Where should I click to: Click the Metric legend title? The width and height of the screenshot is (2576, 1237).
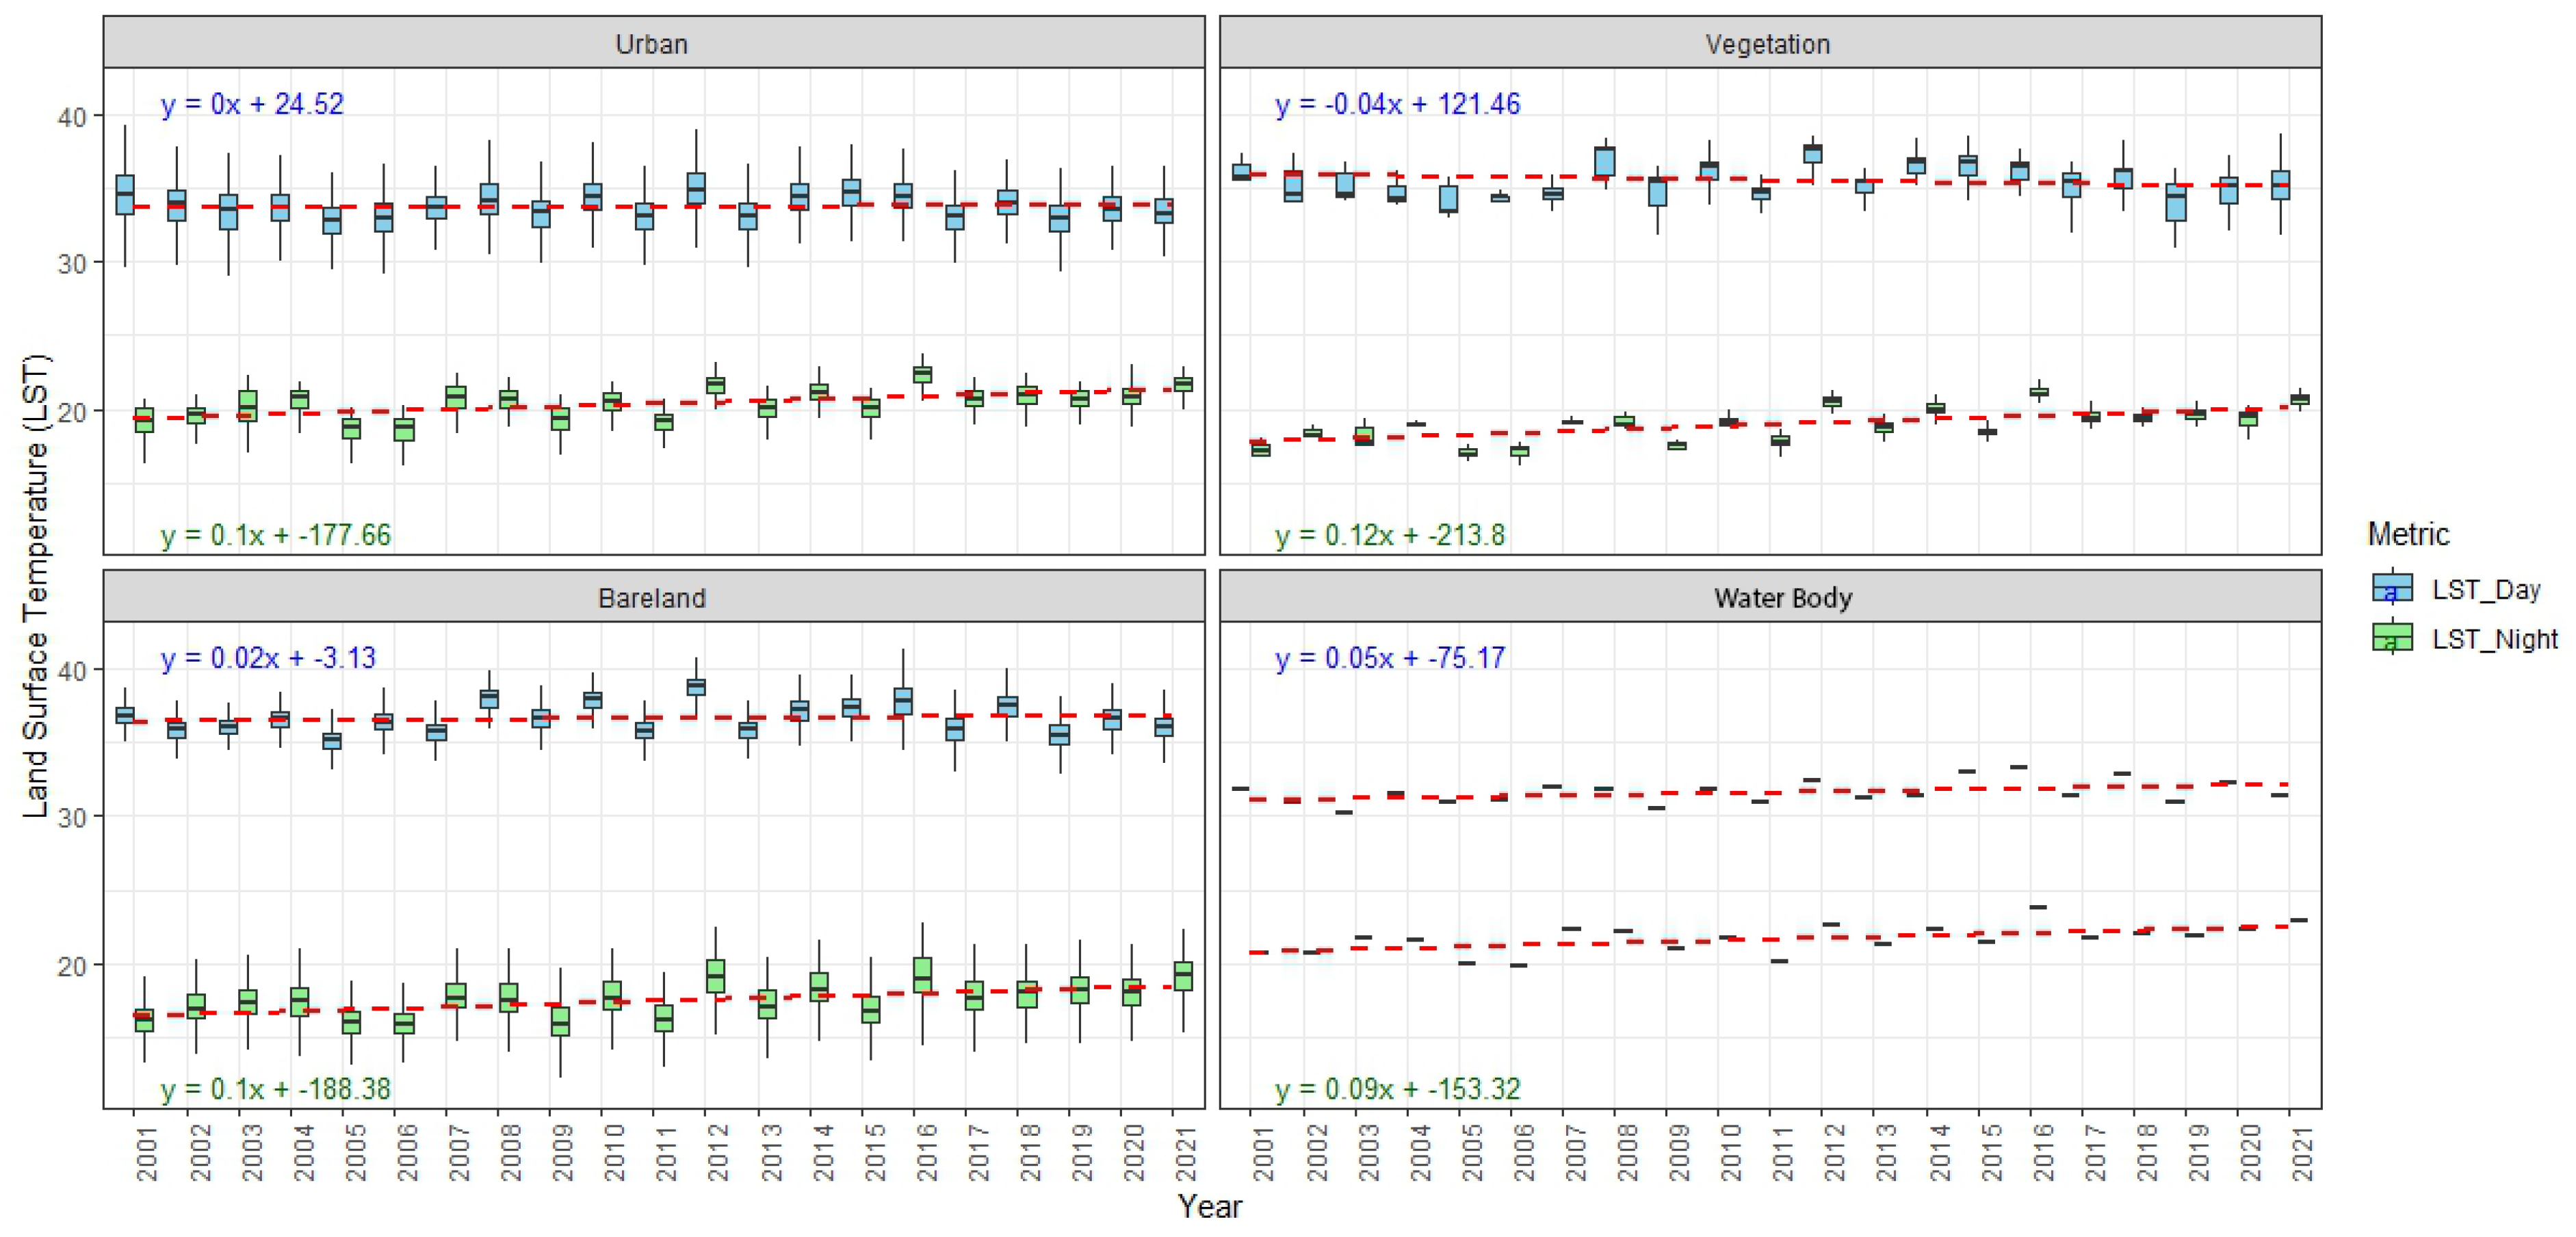(x=2408, y=534)
